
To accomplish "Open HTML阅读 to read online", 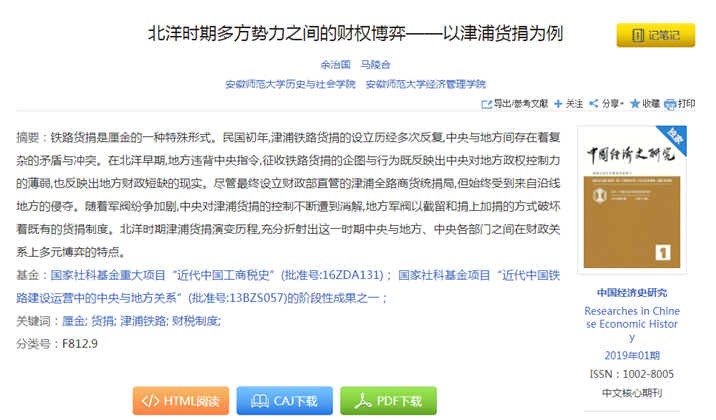I will 184,400.
